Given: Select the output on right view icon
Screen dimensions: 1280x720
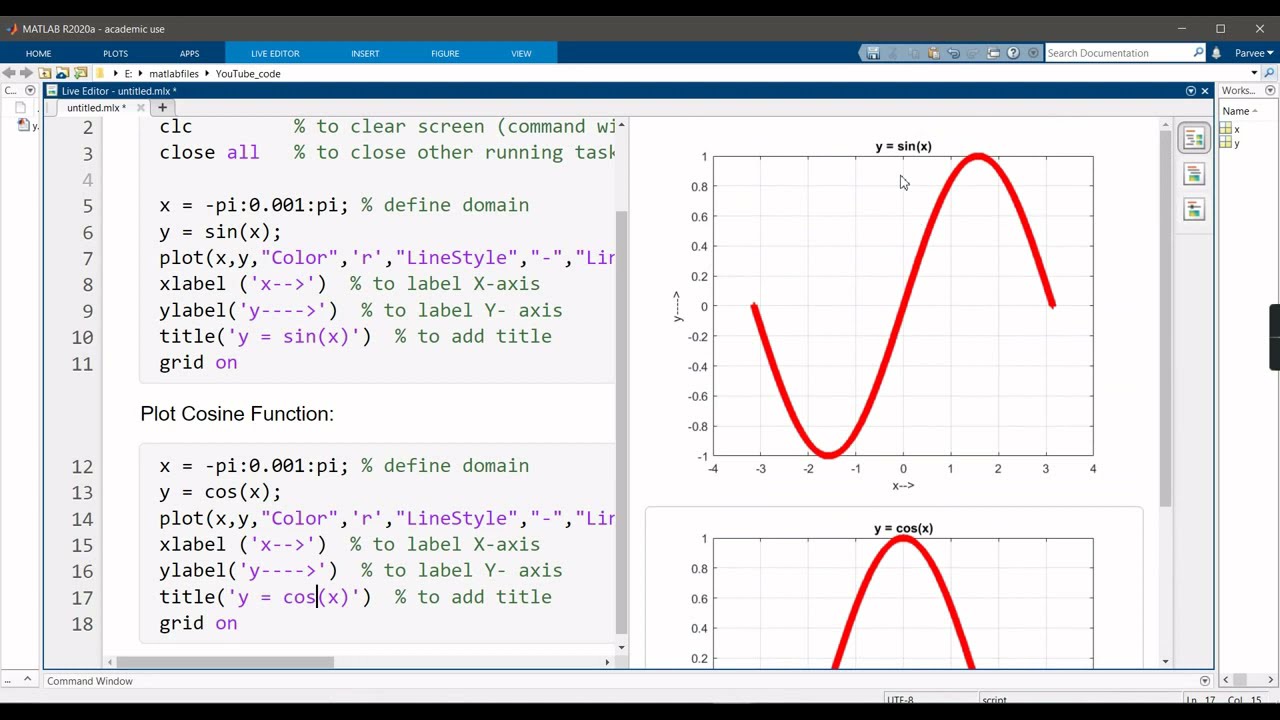Looking at the screenshot, I should [1193, 138].
